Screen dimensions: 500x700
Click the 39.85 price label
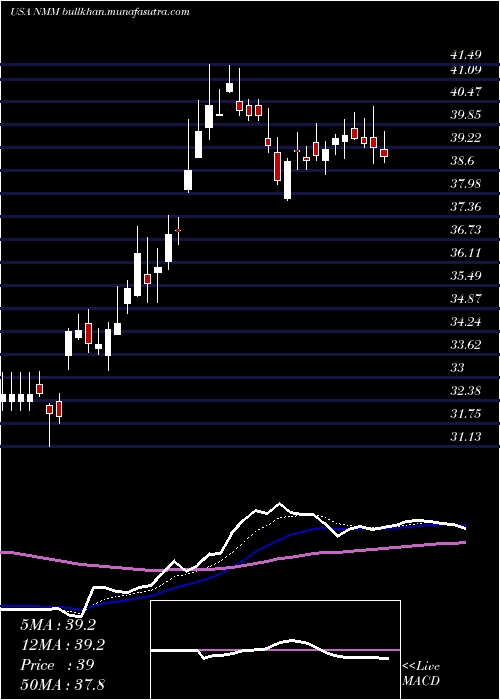click(x=466, y=115)
